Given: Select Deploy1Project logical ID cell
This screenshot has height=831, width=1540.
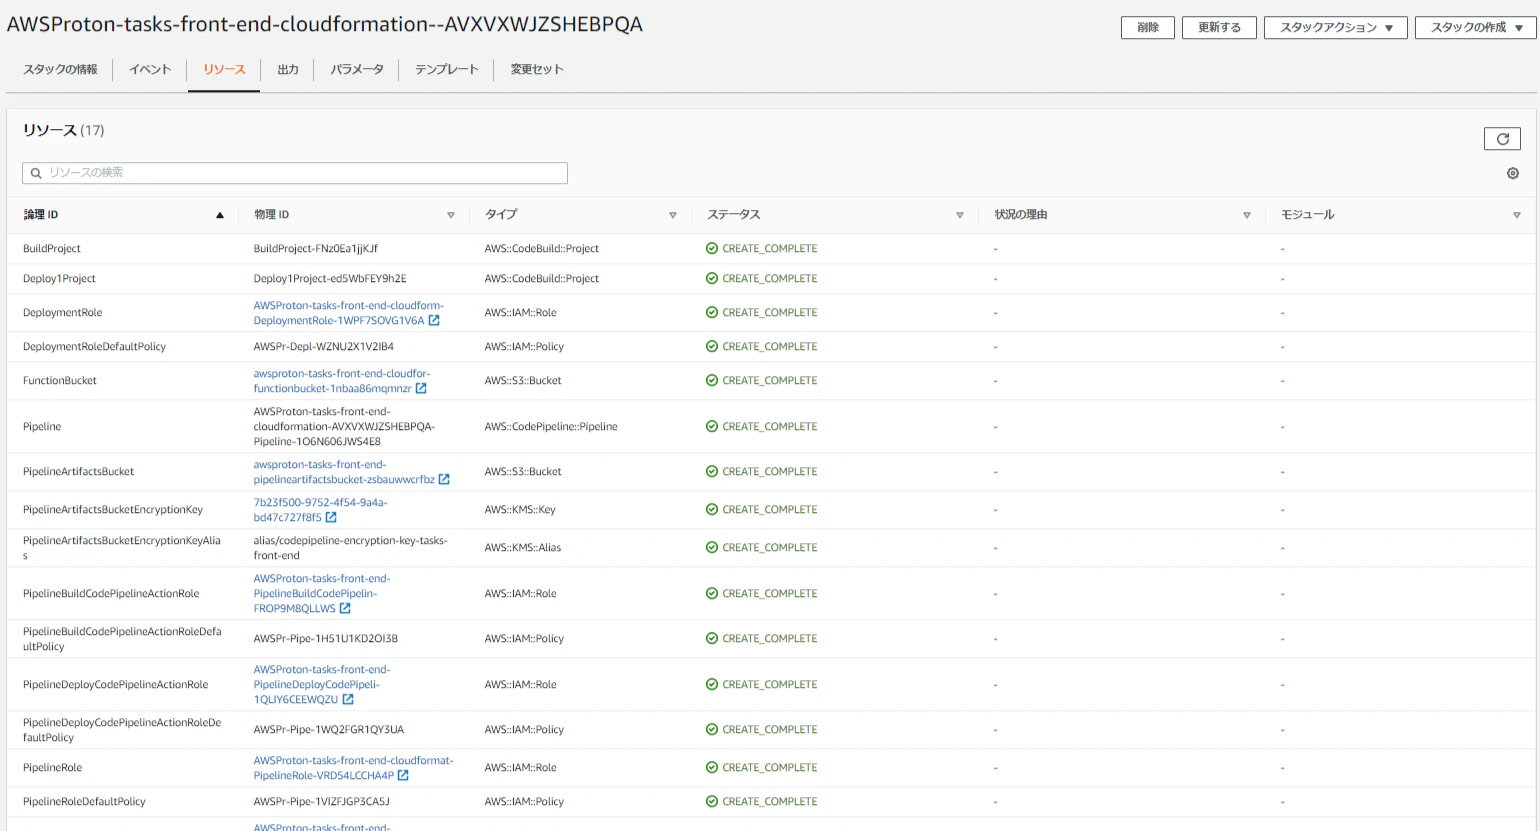Looking at the screenshot, I should (59, 279).
